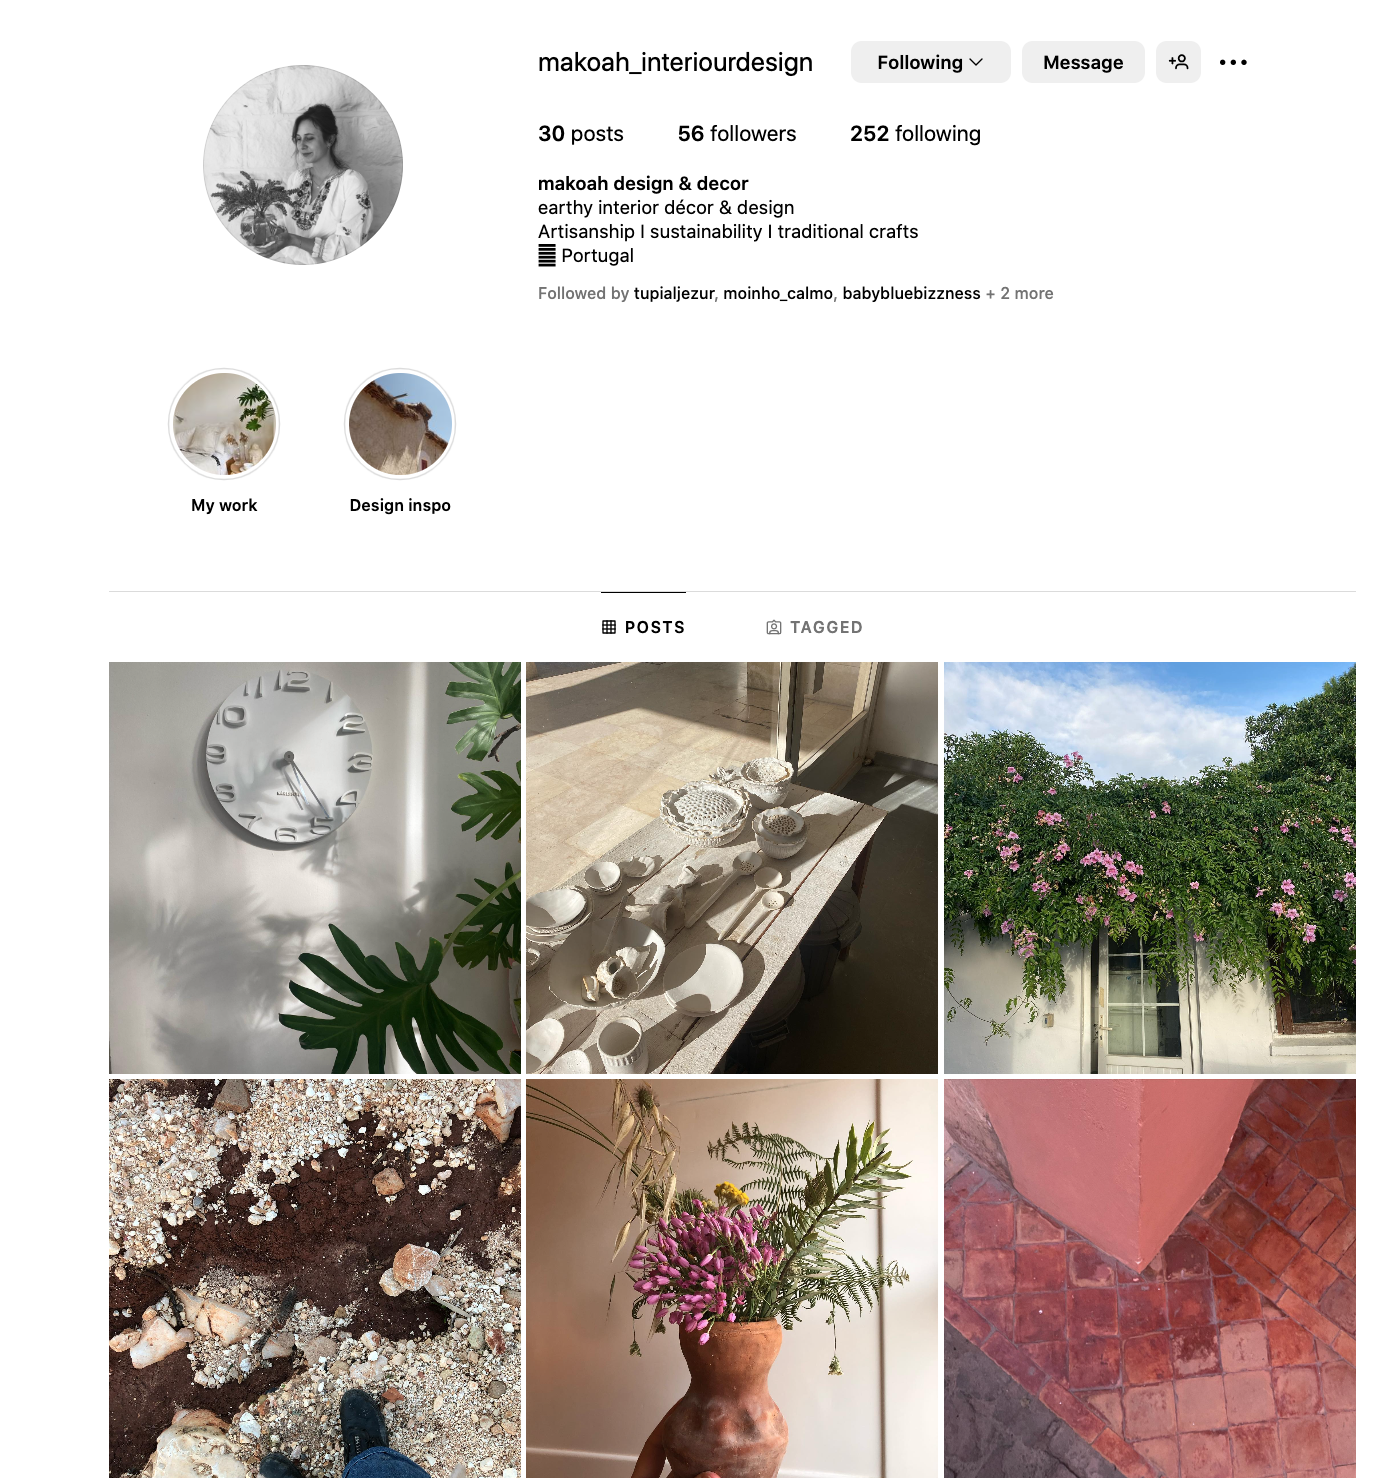
Task: Send a message via Message button
Action: click(1083, 62)
